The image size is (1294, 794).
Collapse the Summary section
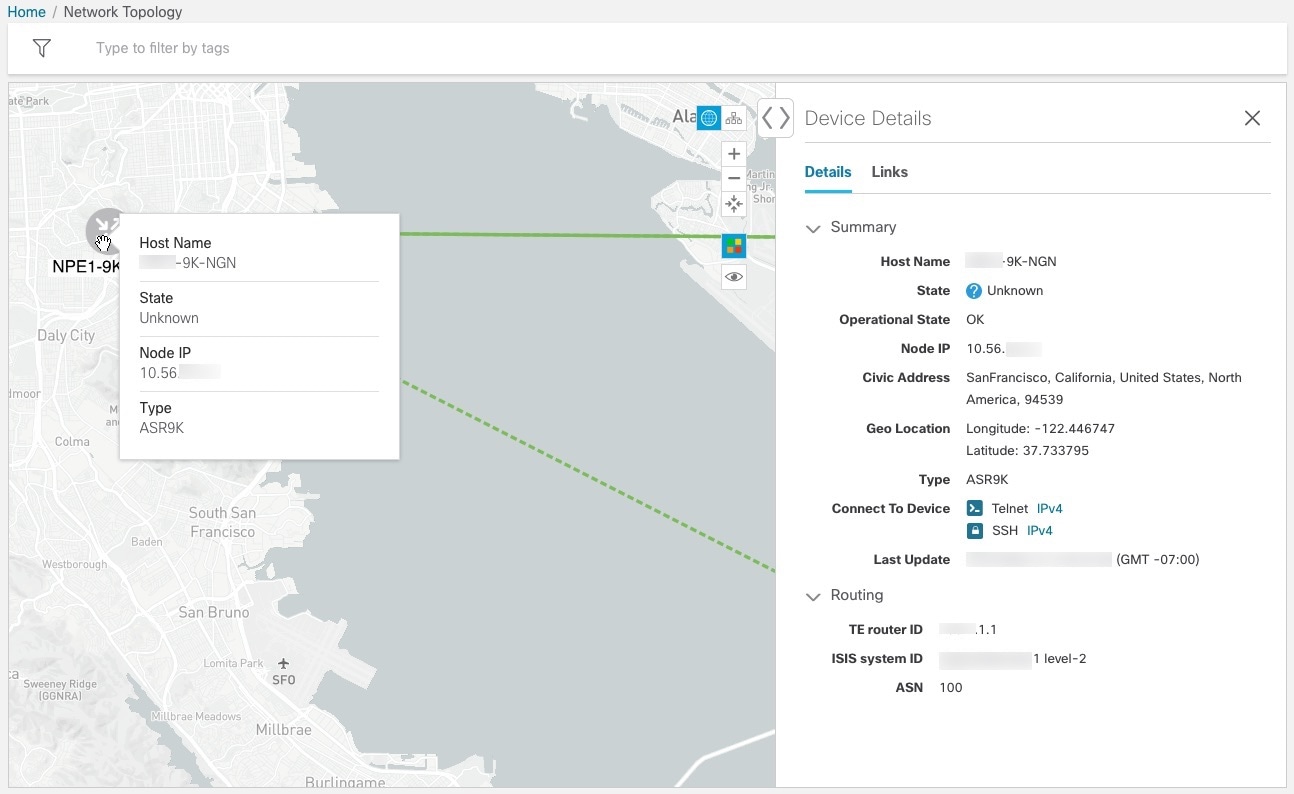click(x=813, y=228)
